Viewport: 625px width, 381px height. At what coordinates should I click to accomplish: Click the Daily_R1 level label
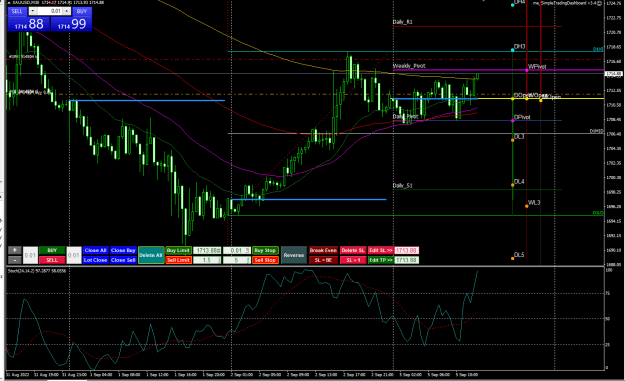point(403,22)
